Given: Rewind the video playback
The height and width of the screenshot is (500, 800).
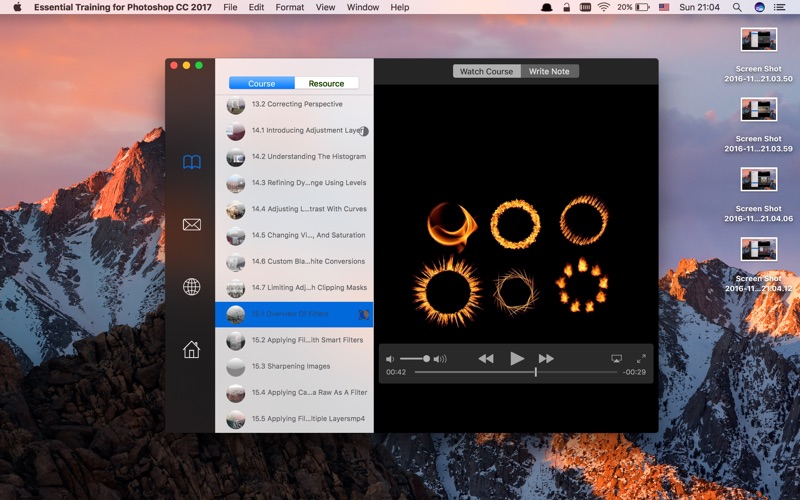Looking at the screenshot, I should [486, 359].
